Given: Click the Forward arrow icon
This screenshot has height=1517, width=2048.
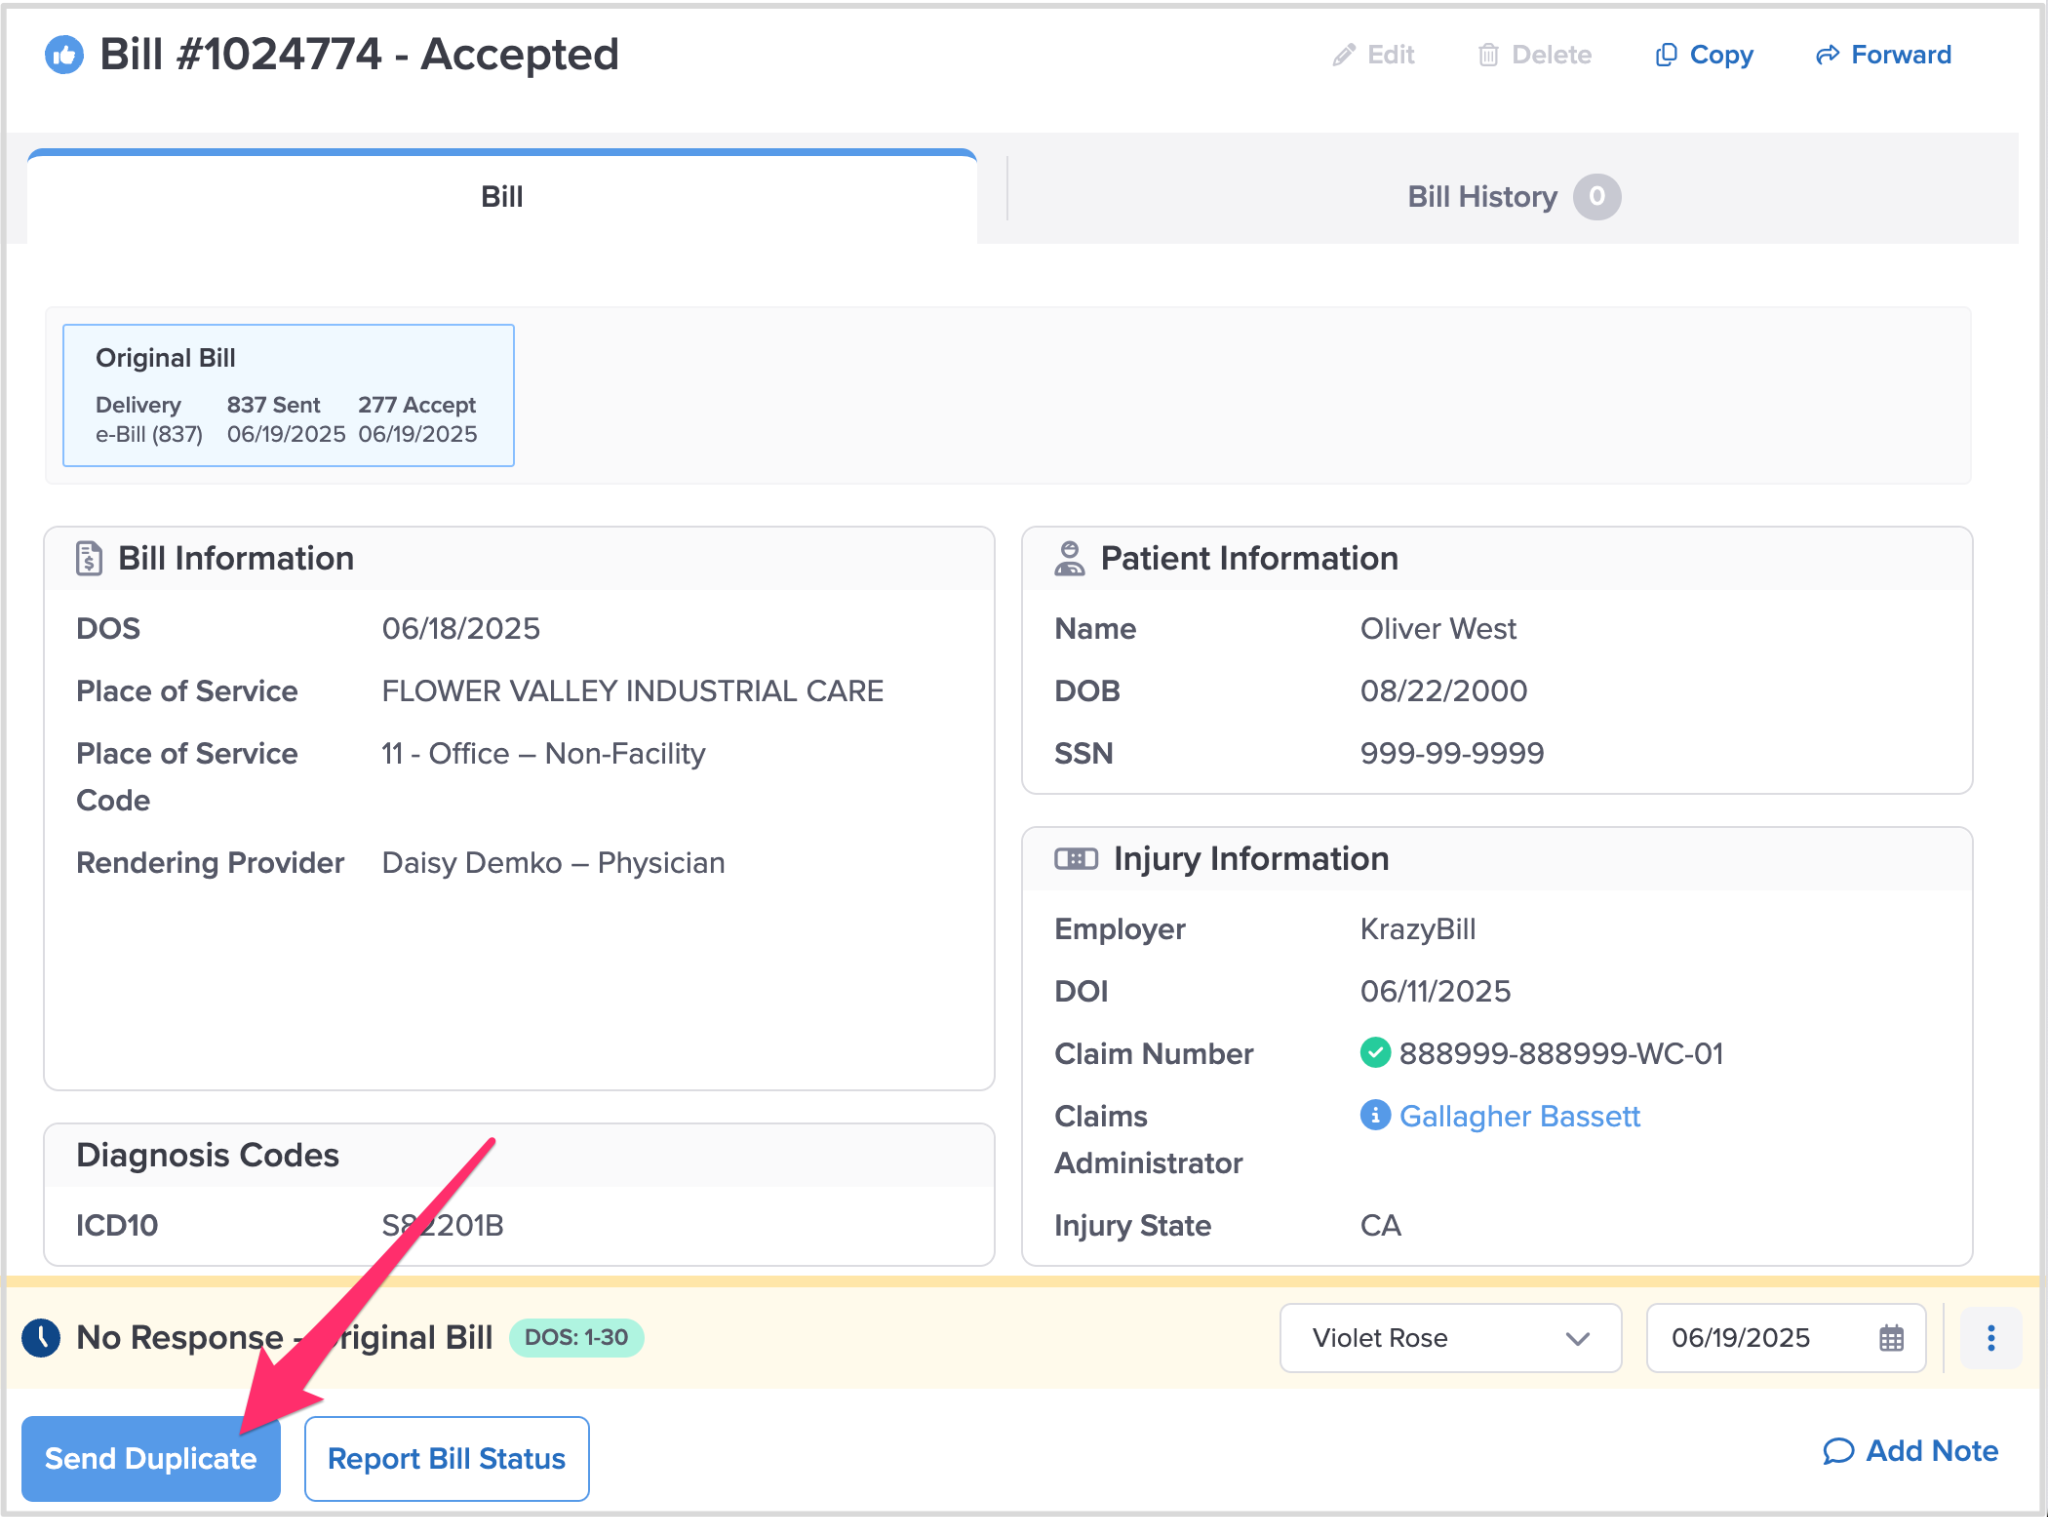Looking at the screenshot, I should pyautogui.click(x=1827, y=55).
